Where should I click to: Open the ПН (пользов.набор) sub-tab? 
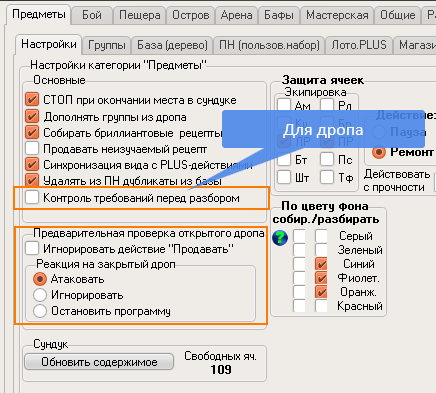269,45
